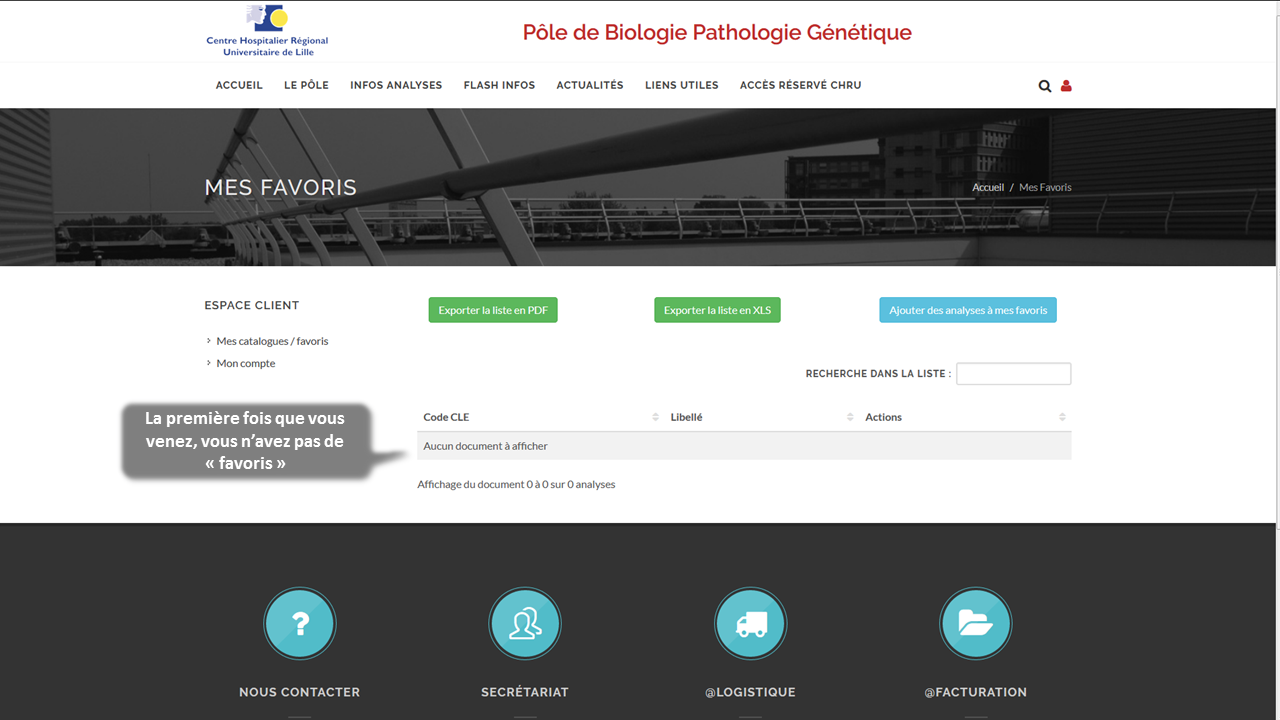1280x720 pixels.
Task: Open the Facturation folder icon
Action: pyautogui.click(x=976, y=623)
